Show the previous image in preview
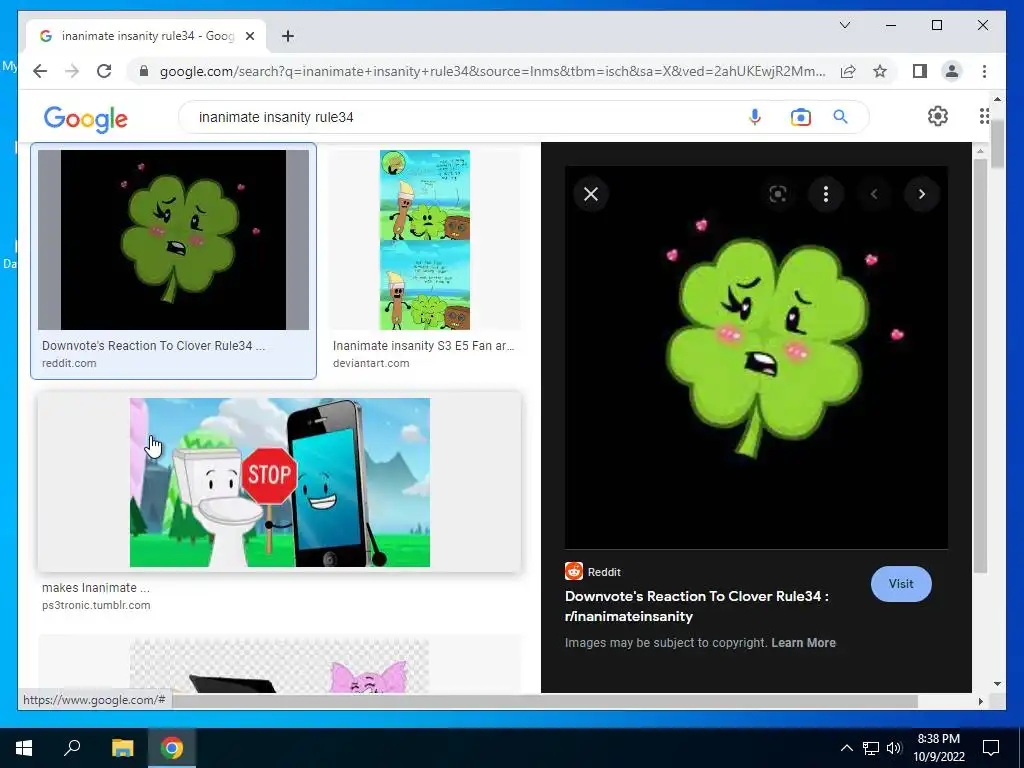This screenshot has width=1024, height=768. (874, 194)
